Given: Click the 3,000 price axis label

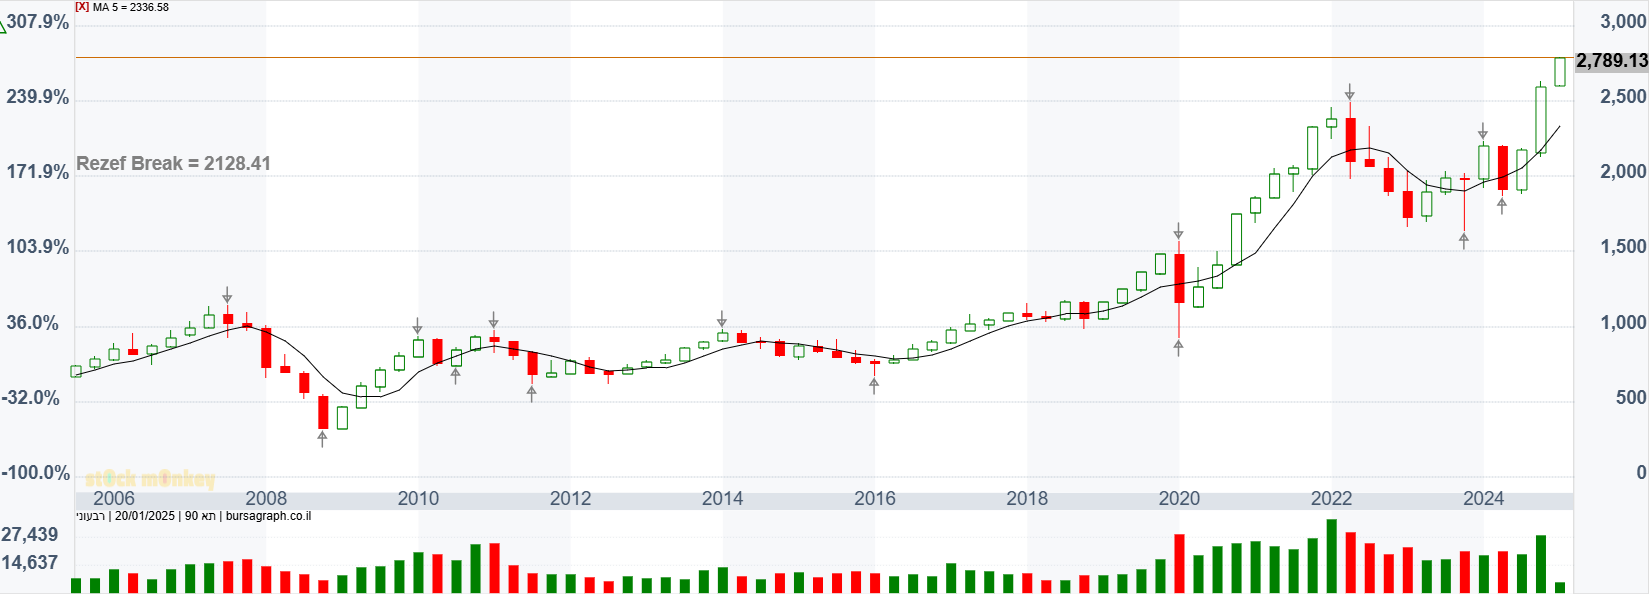Looking at the screenshot, I should pyautogui.click(x=1623, y=22).
